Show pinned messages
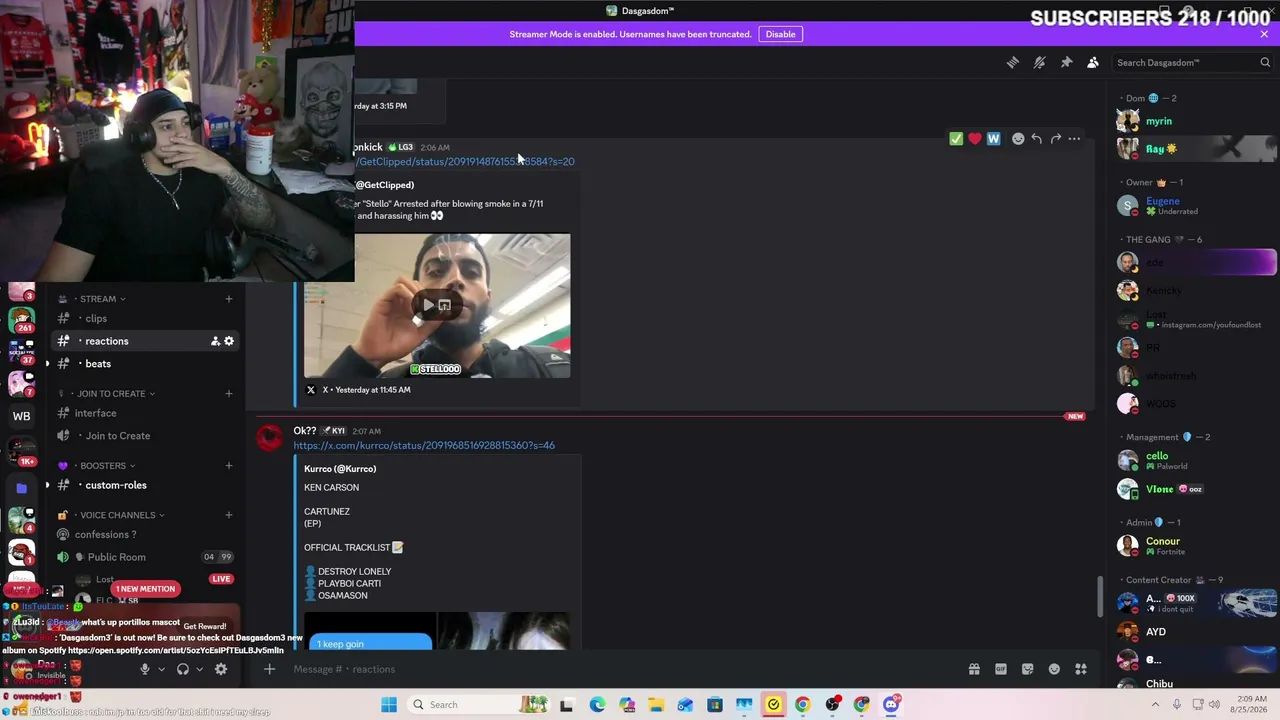This screenshot has height=720, width=1280. coord(1066,62)
